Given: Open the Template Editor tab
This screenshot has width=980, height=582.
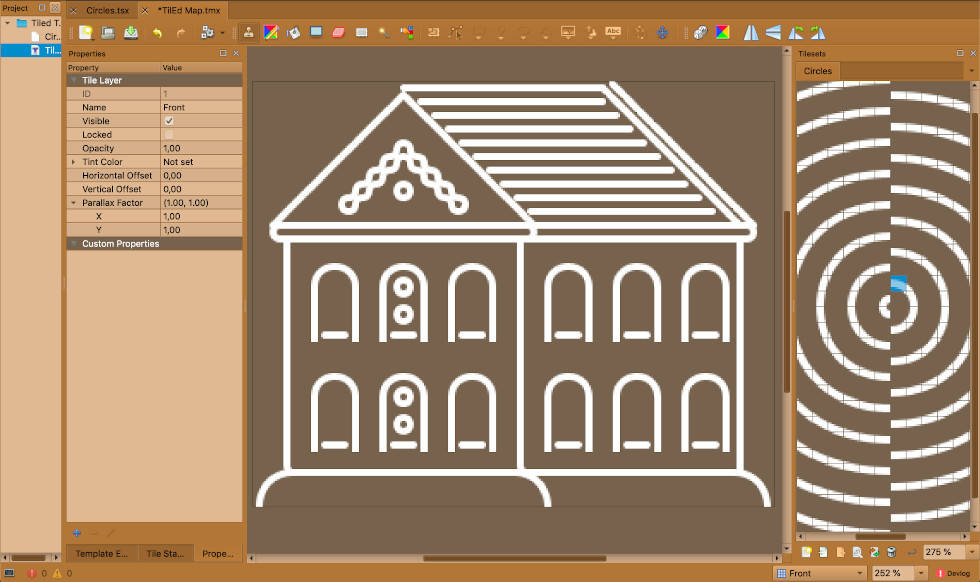Looking at the screenshot, I should 101,553.
